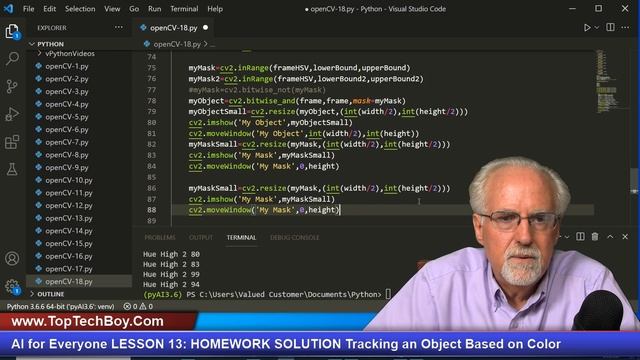This screenshot has height=360, width=640.
Task: Switch to the DEBUG CONSOLE tab
Action: [295, 238]
